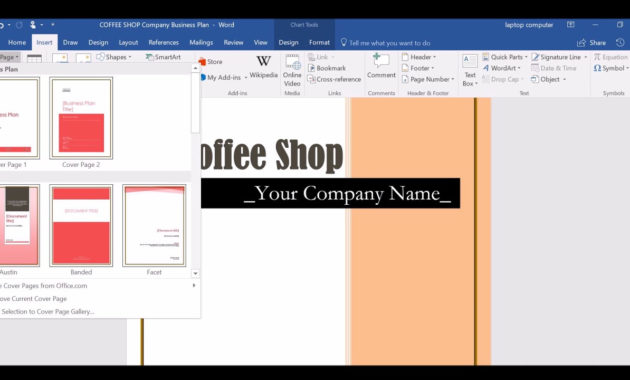Go to the References tab
This screenshot has width=630, height=380.
pyautogui.click(x=164, y=42)
